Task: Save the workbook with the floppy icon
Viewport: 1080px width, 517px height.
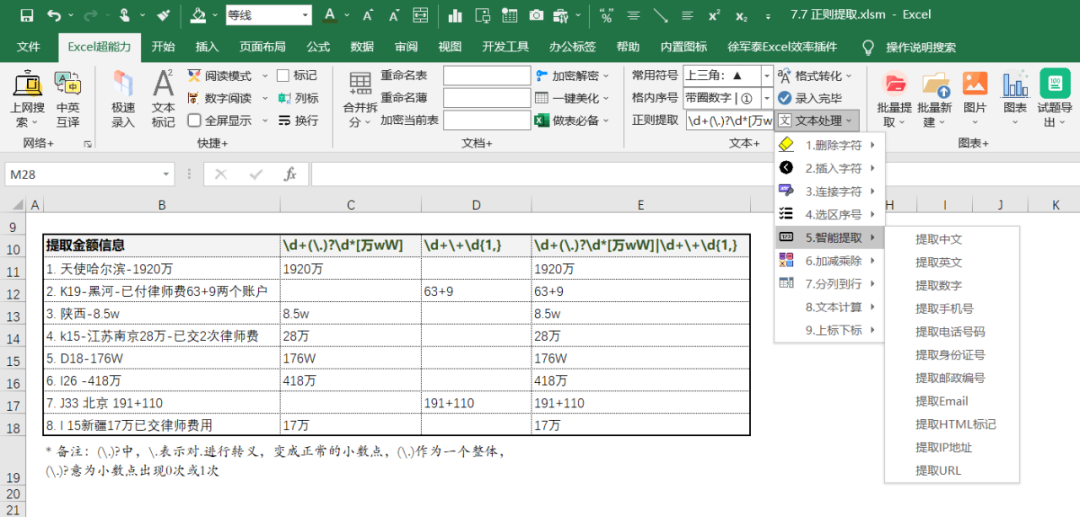Action: coord(26,14)
